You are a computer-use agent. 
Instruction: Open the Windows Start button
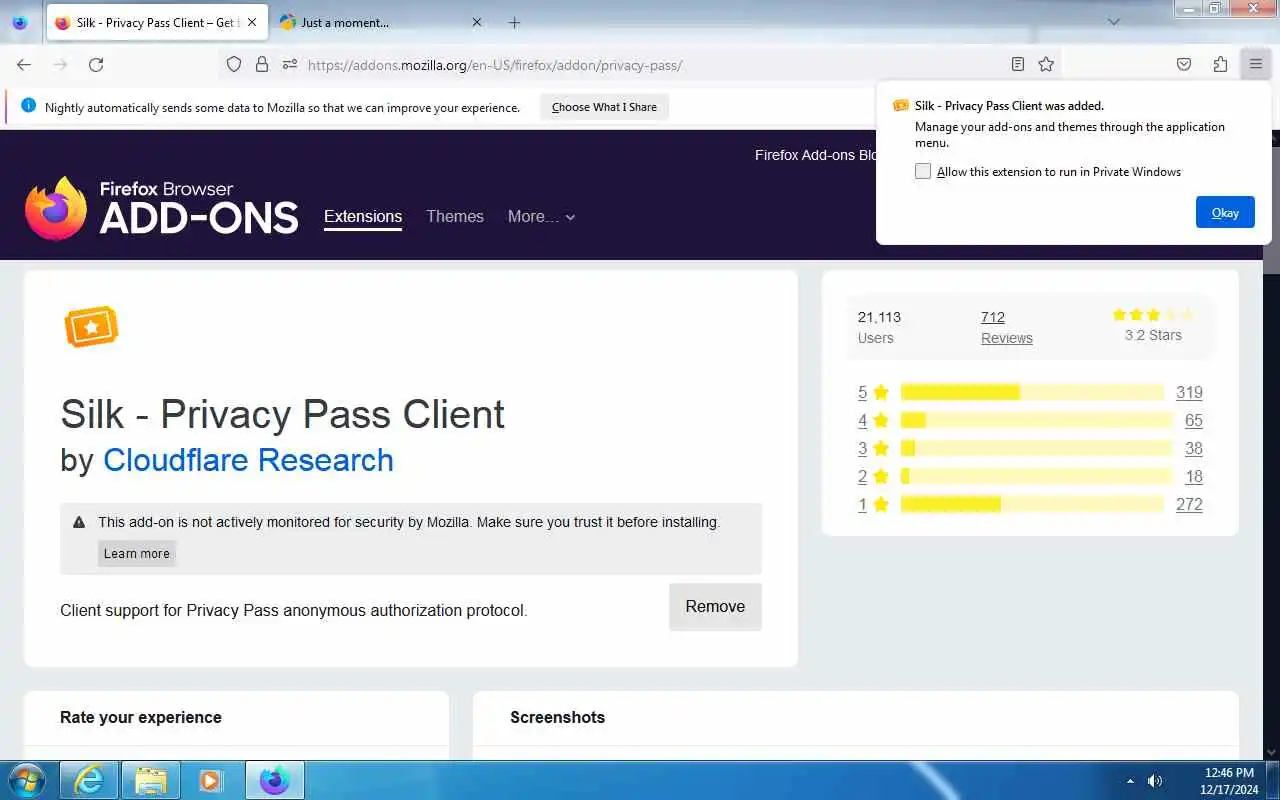click(27, 780)
